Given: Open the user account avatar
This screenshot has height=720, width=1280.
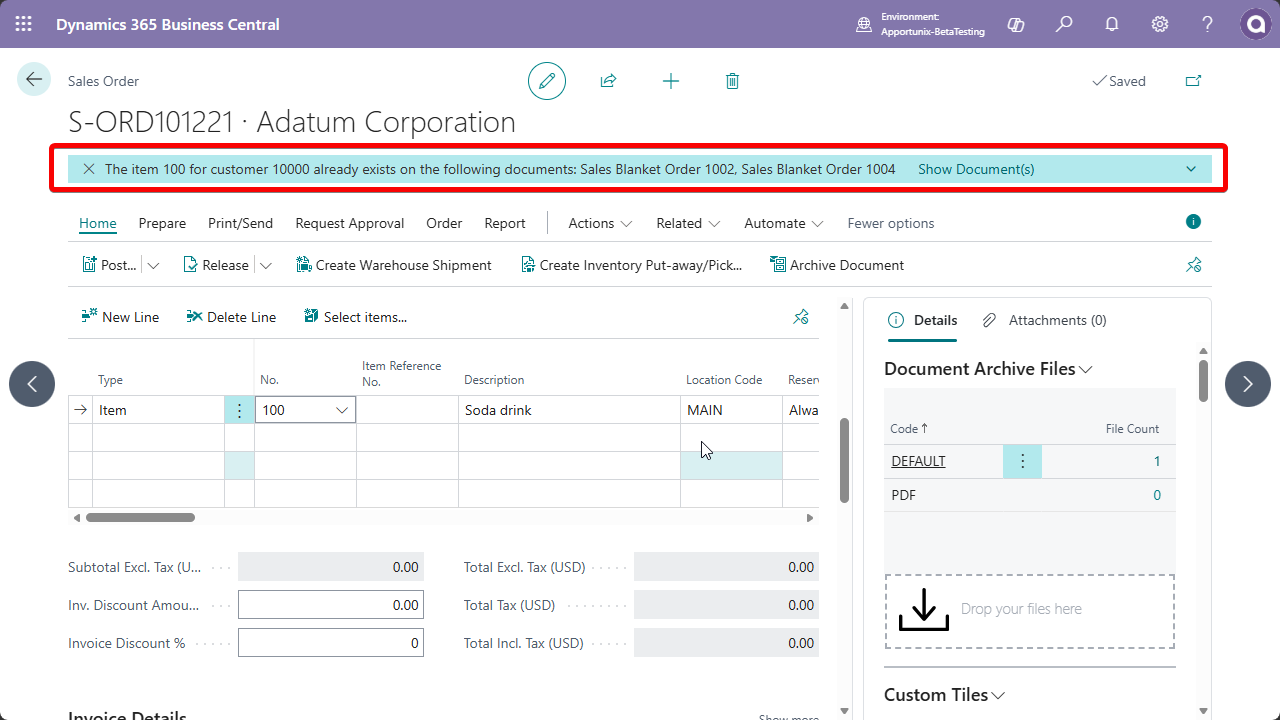Looking at the screenshot, I should [x=1255, y=24].
